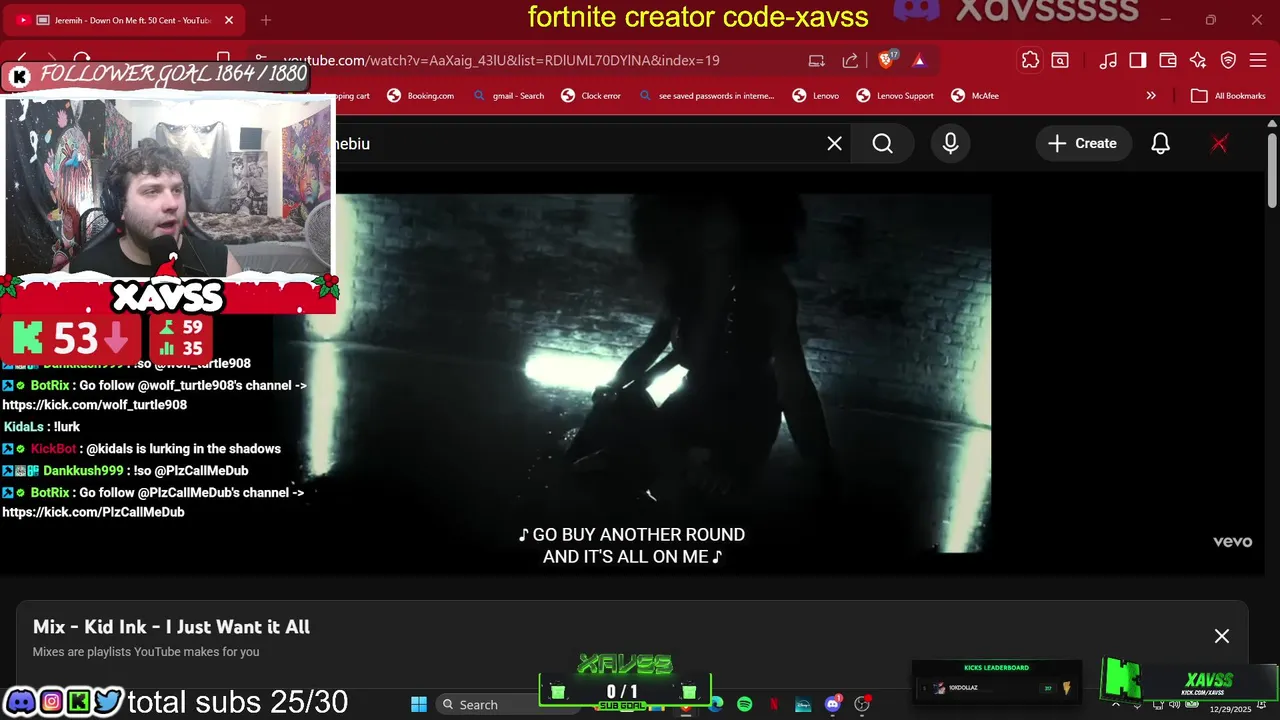1280x720 pixels.
Task: Close the Jeremih YouTube tab
Action: point(229,20)
